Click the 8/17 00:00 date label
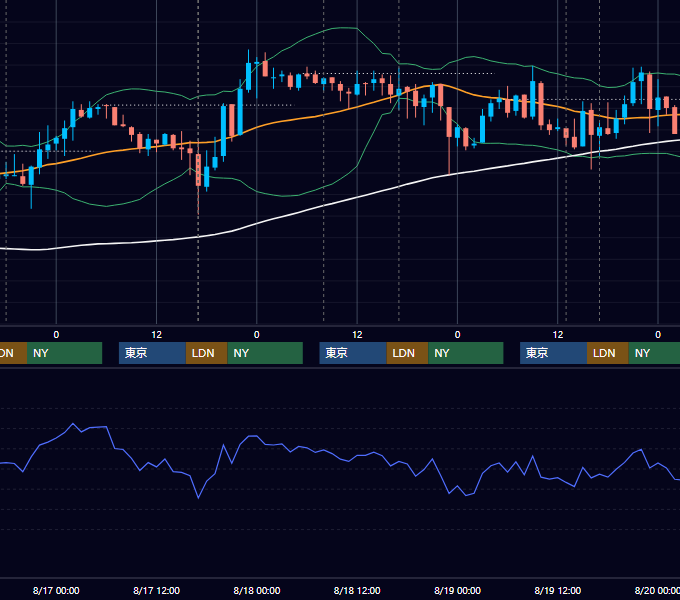This screenshot has height=600, width=680. click(56, 590)
